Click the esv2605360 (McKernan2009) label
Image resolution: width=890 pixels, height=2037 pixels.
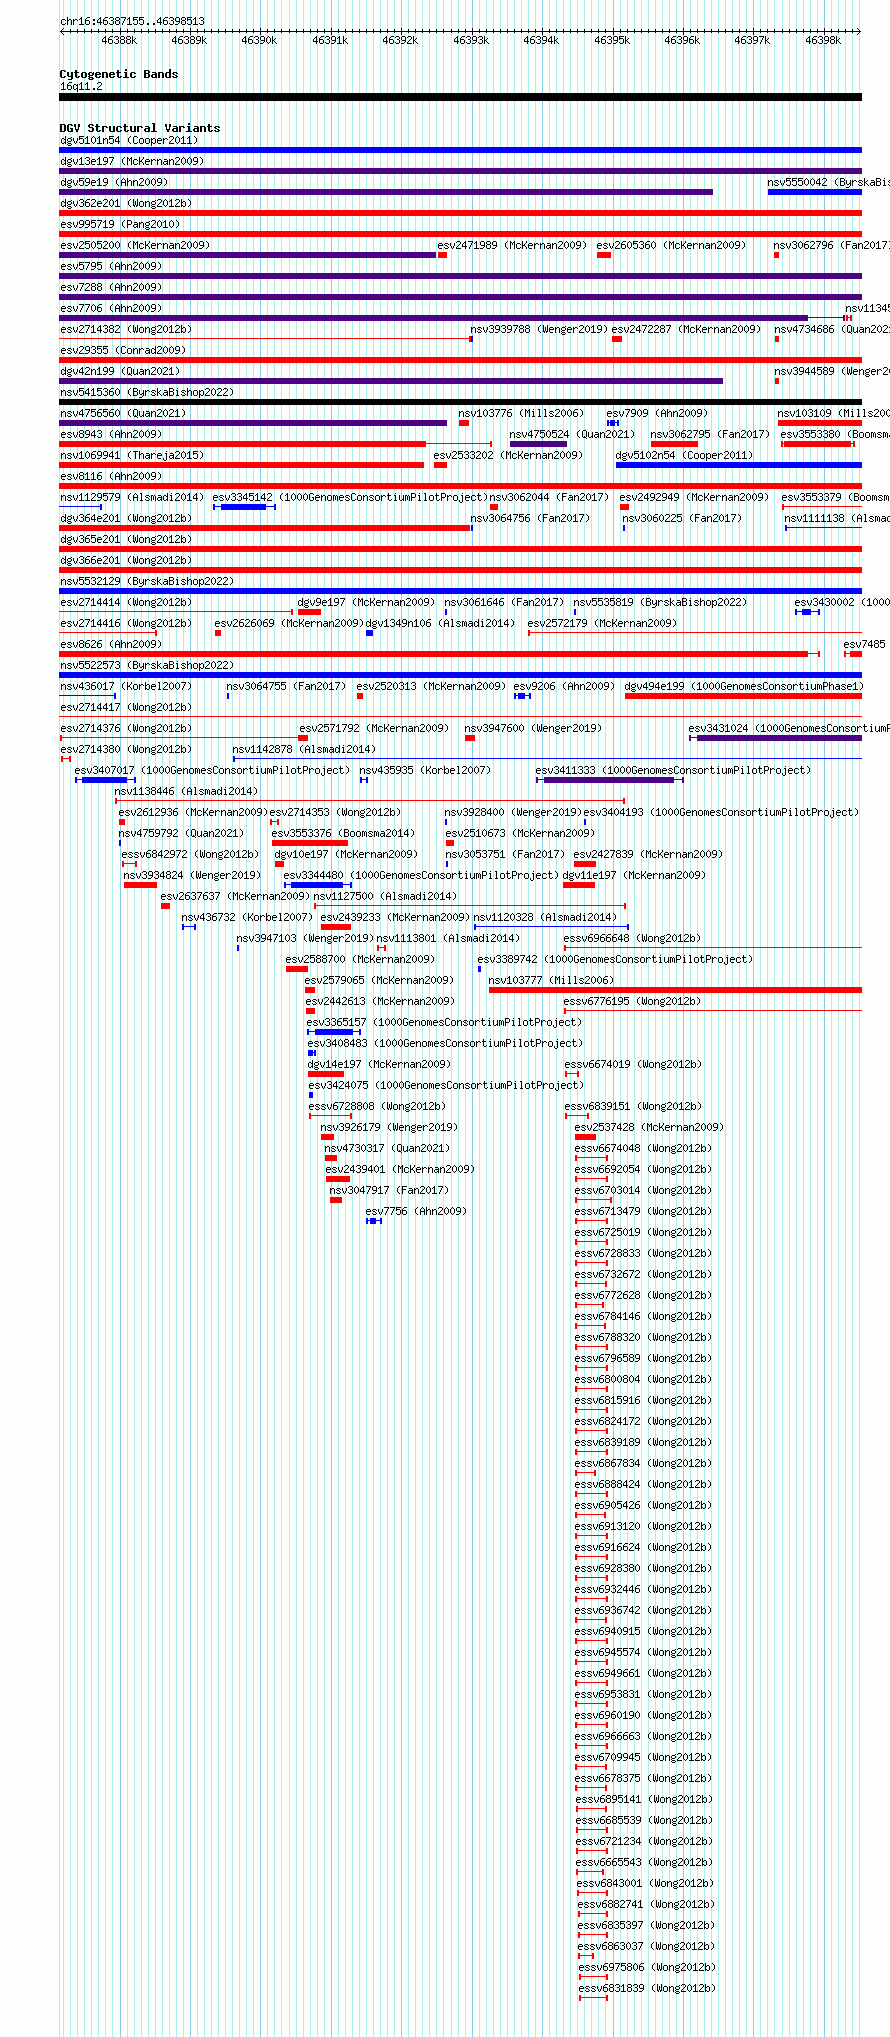[671, 245]
